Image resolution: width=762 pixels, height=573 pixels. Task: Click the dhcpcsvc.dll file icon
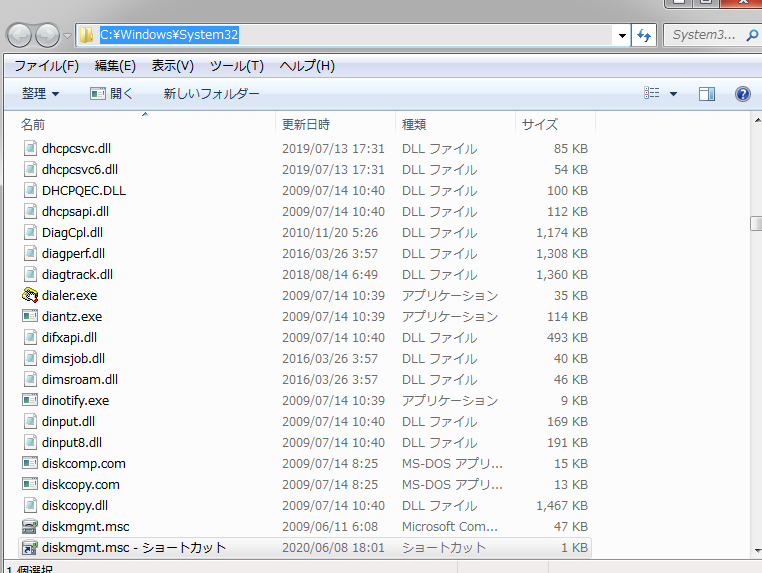pyautogui.click(x=30, y=148)
